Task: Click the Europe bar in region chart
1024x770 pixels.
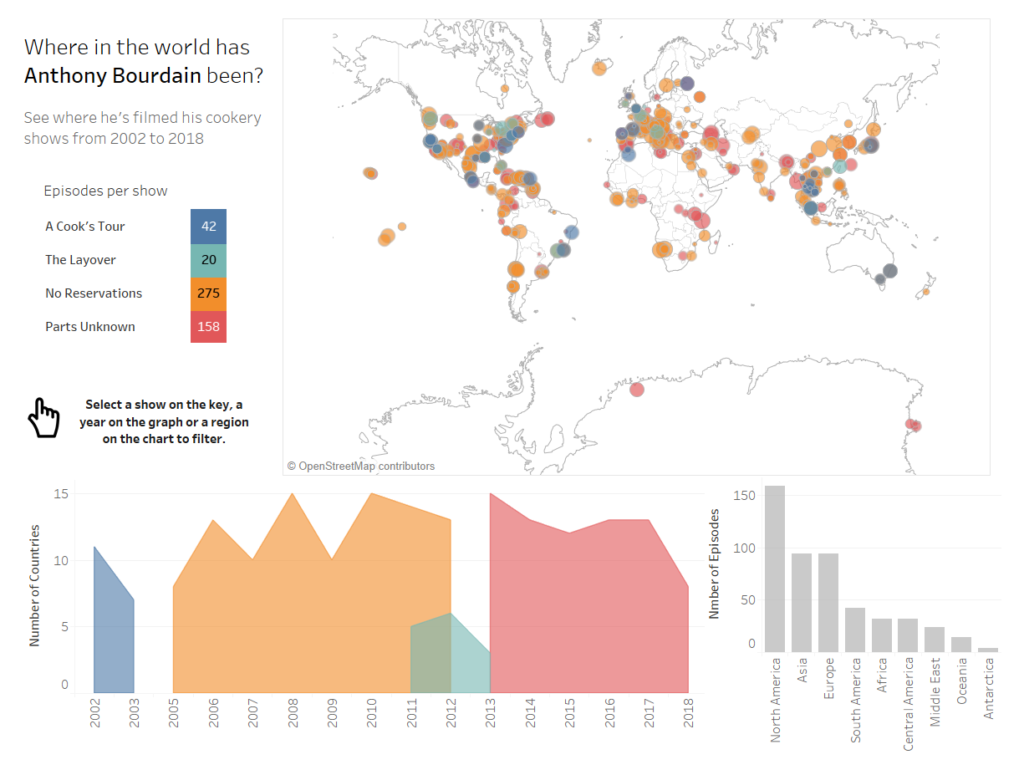Action: (x=828, y=602)
